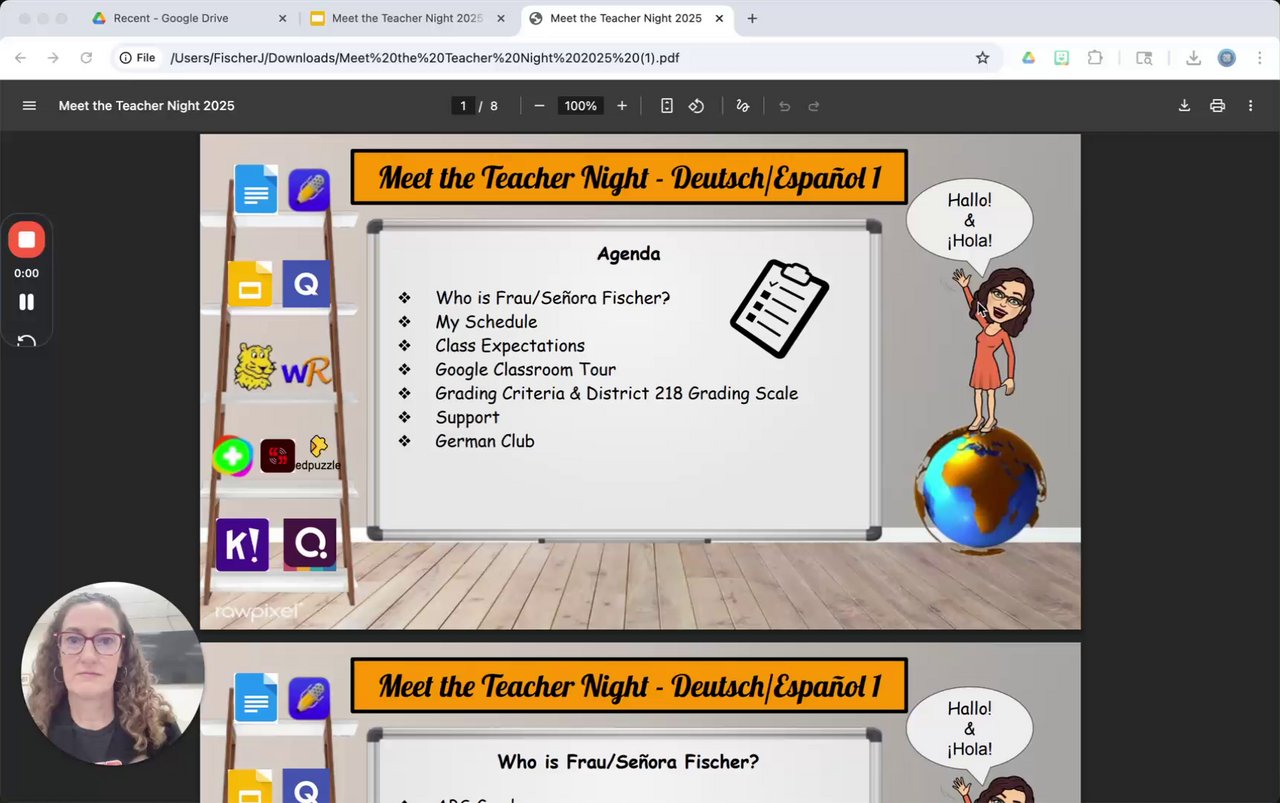
Task: Click the clipboard checklist graphic
Action: (780, 308)
